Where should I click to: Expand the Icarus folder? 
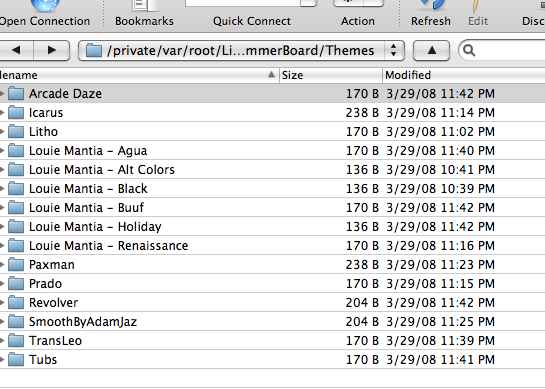pos(2,112)
